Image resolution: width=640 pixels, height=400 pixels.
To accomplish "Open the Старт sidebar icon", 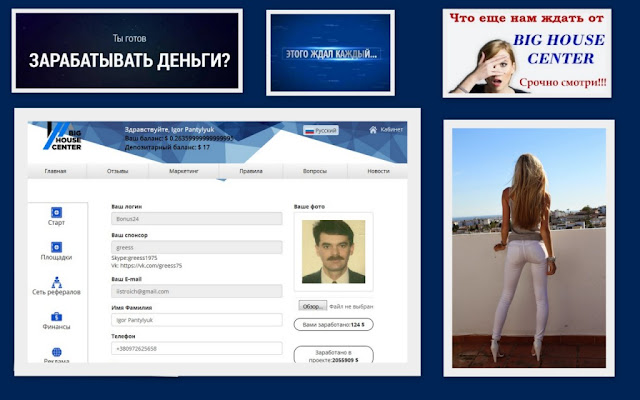I will click(56, 212).
